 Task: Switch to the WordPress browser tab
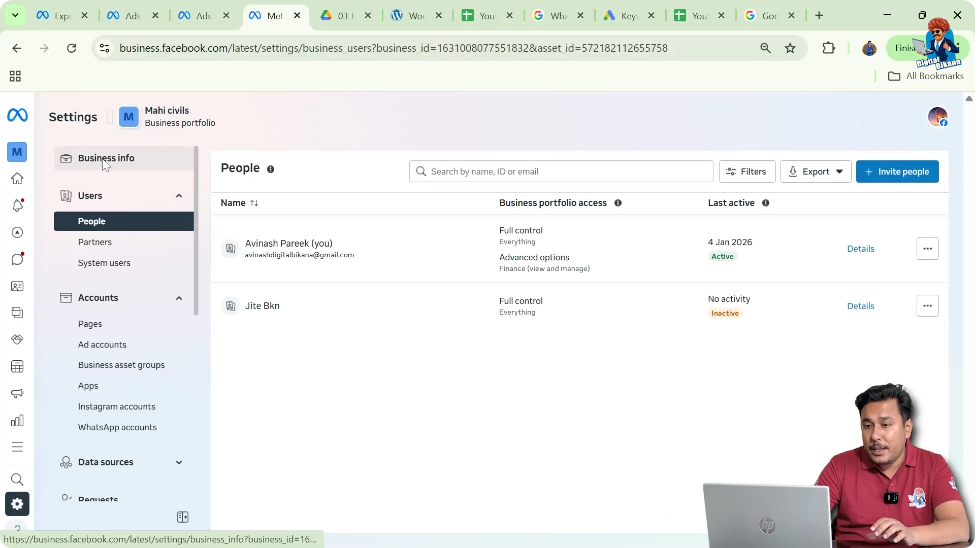click(417, 16)
